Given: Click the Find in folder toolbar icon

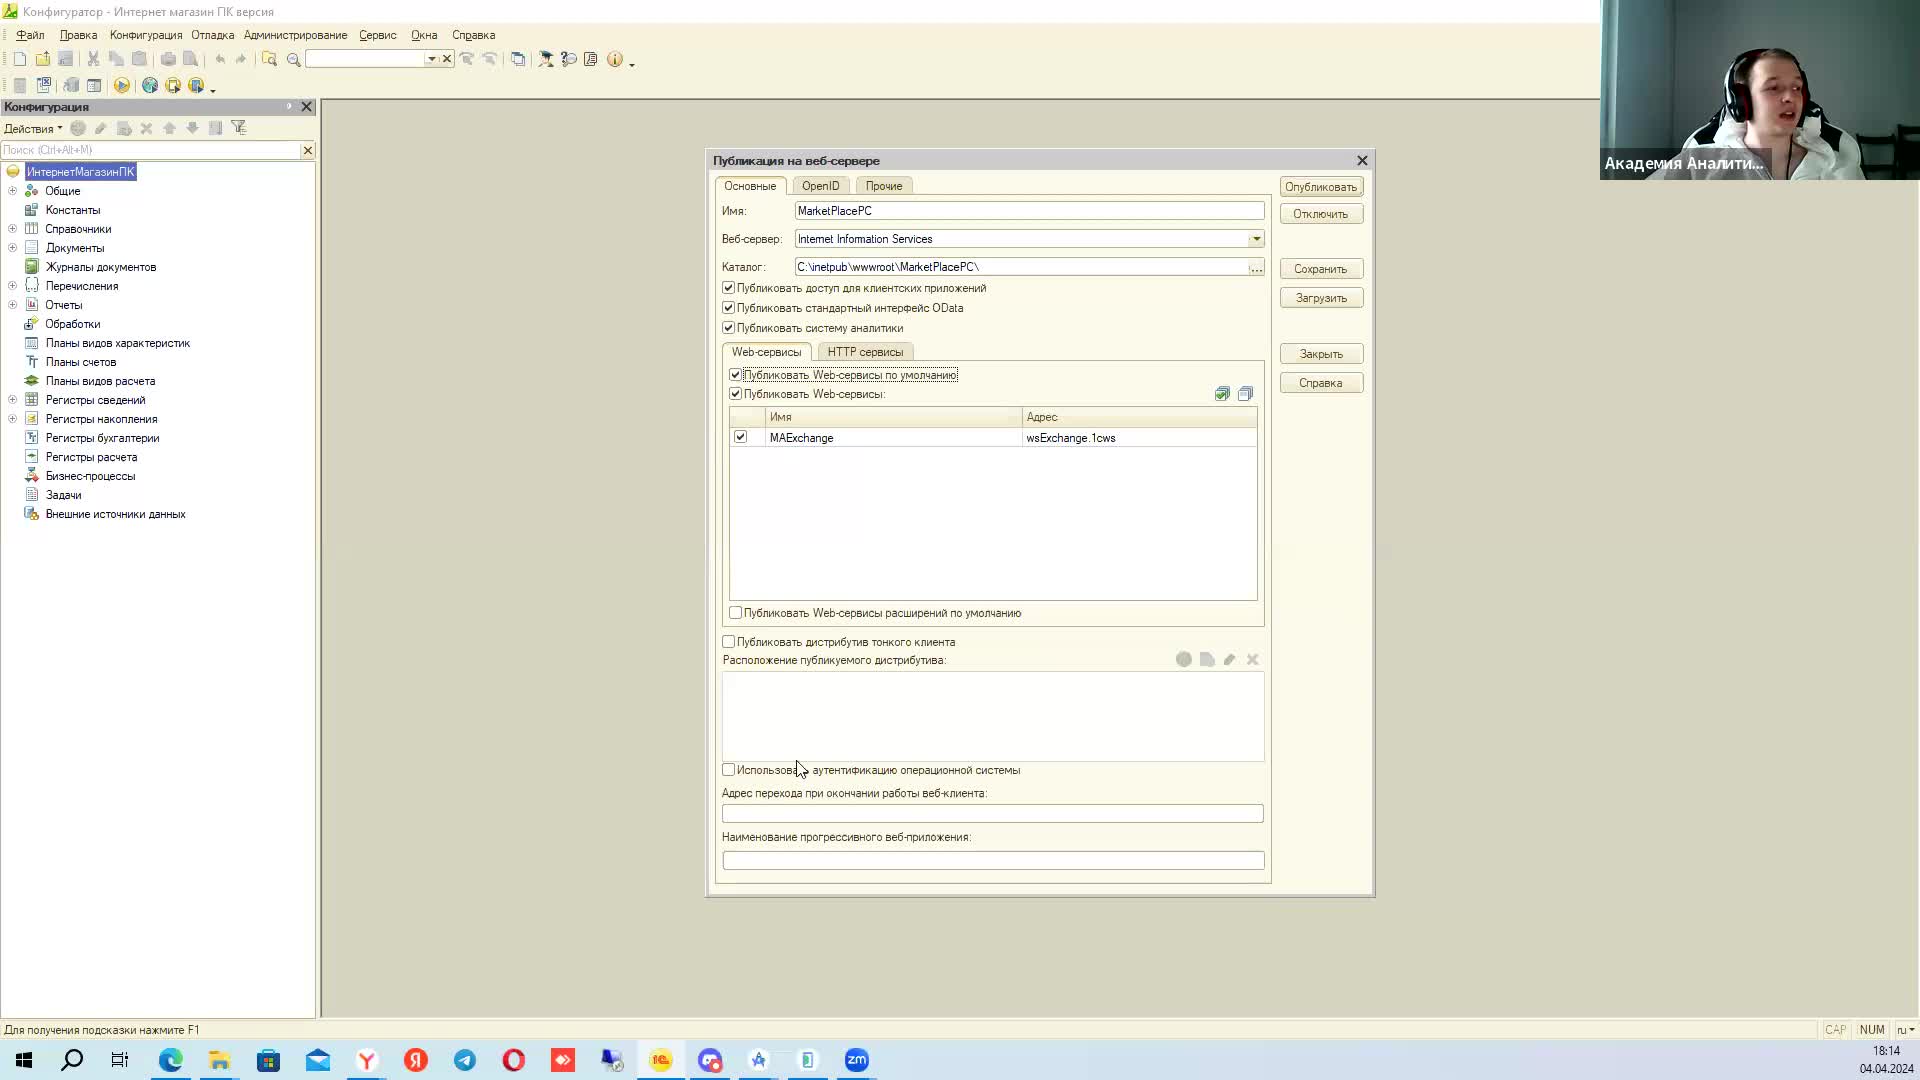Looking at the screenshot, I should (269, 59).
